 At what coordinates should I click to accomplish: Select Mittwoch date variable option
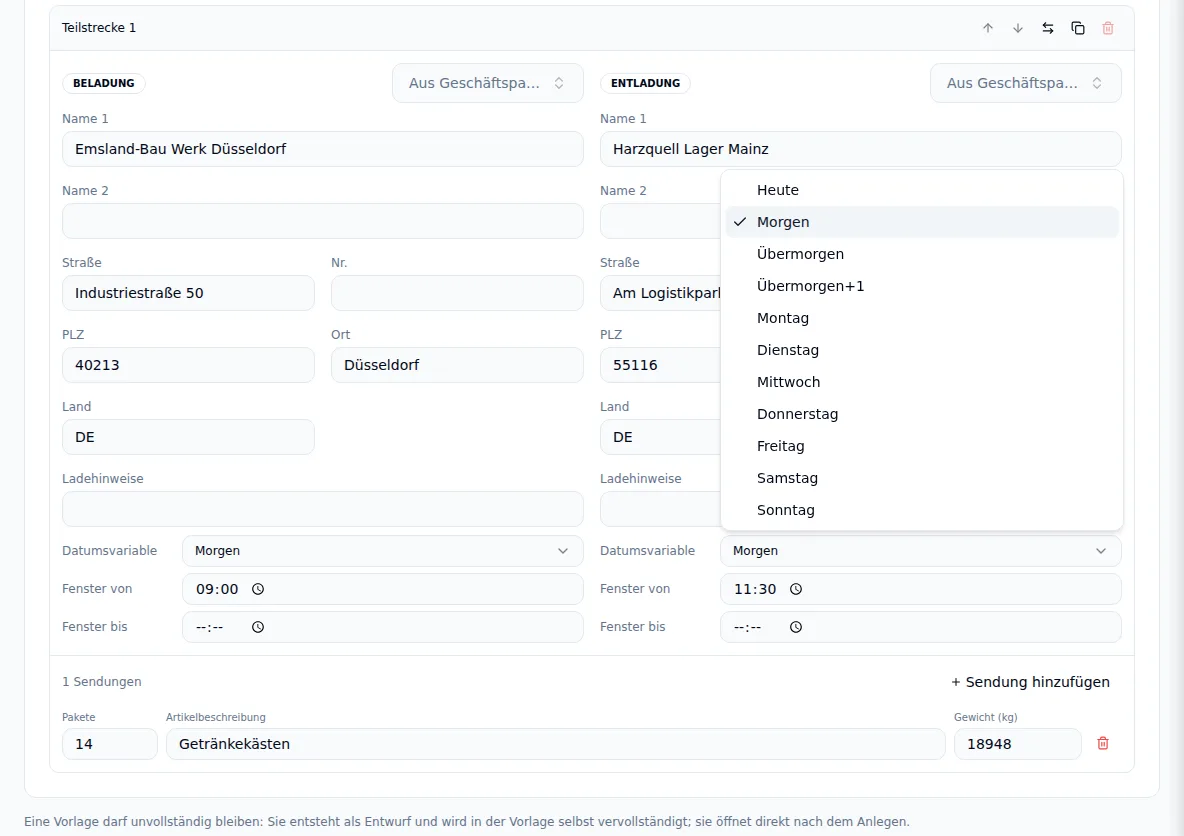[x=922, y=382]
